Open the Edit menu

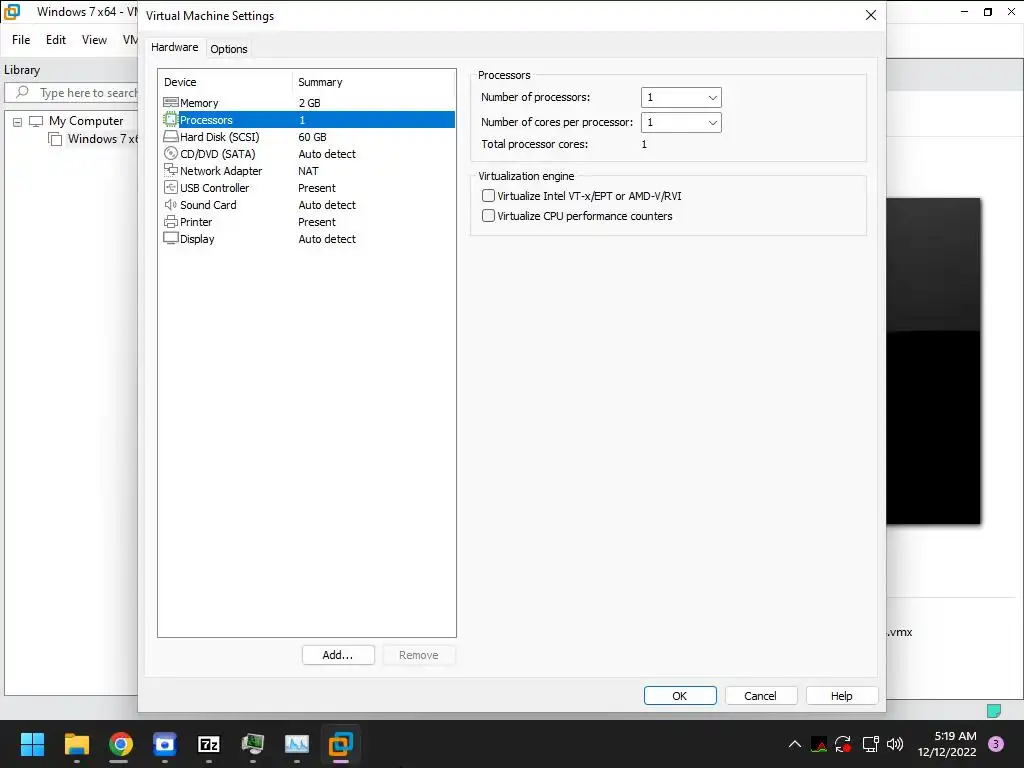pos(56,40)
